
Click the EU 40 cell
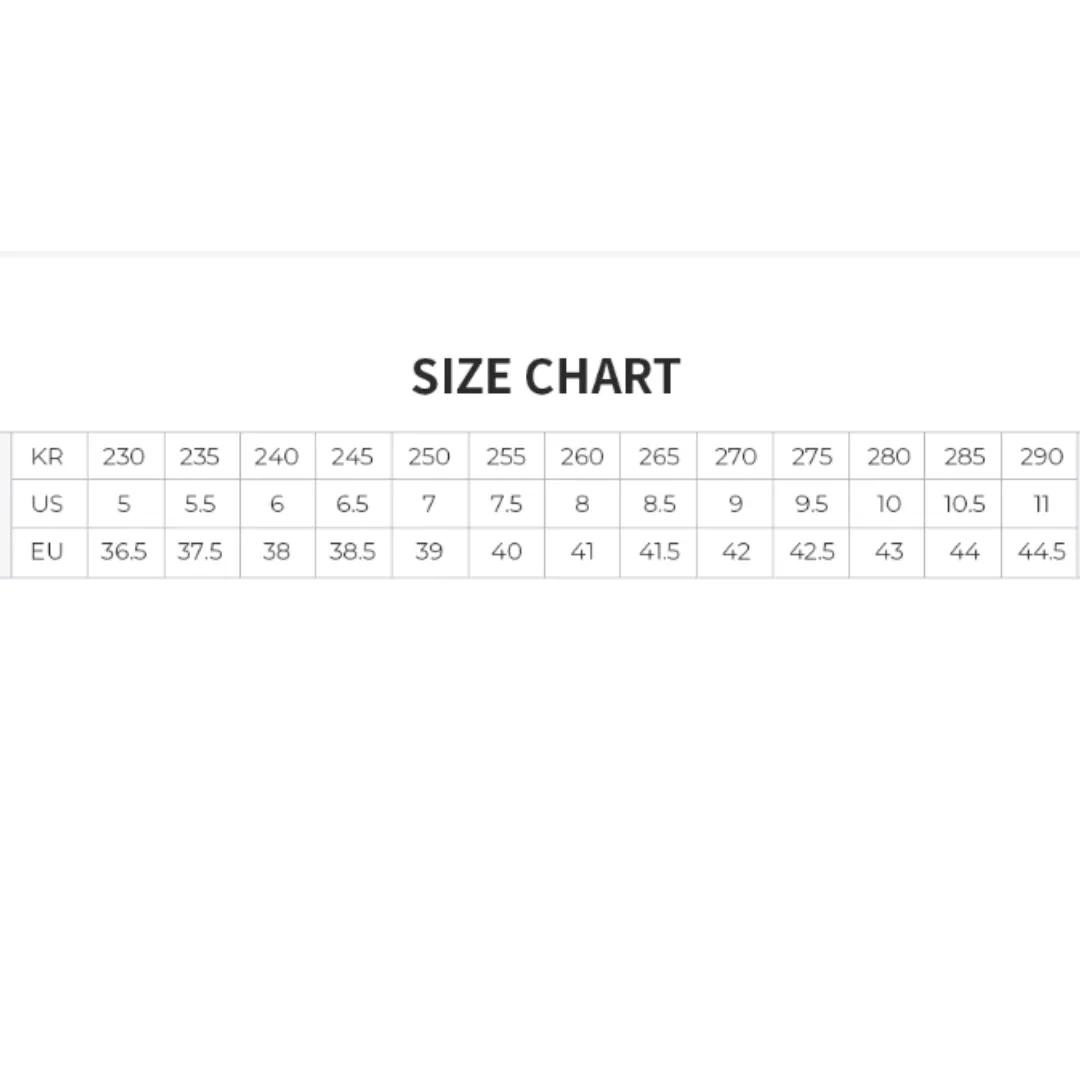pos(507,552)
